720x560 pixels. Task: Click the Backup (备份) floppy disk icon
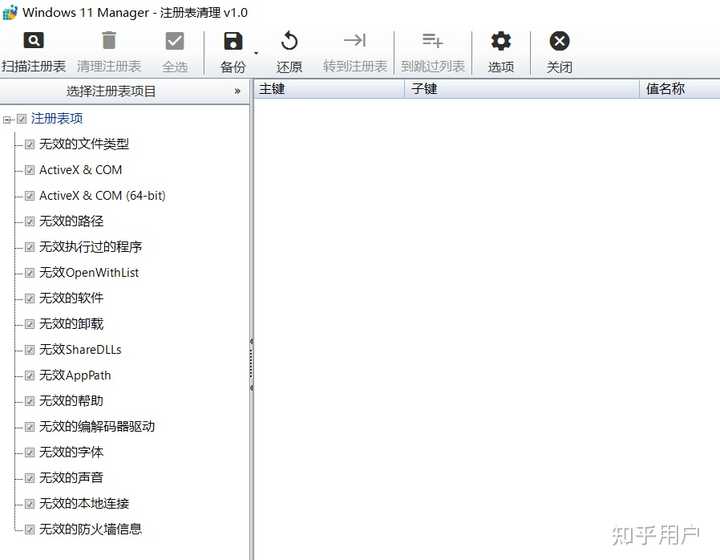[x=233, y=41]
